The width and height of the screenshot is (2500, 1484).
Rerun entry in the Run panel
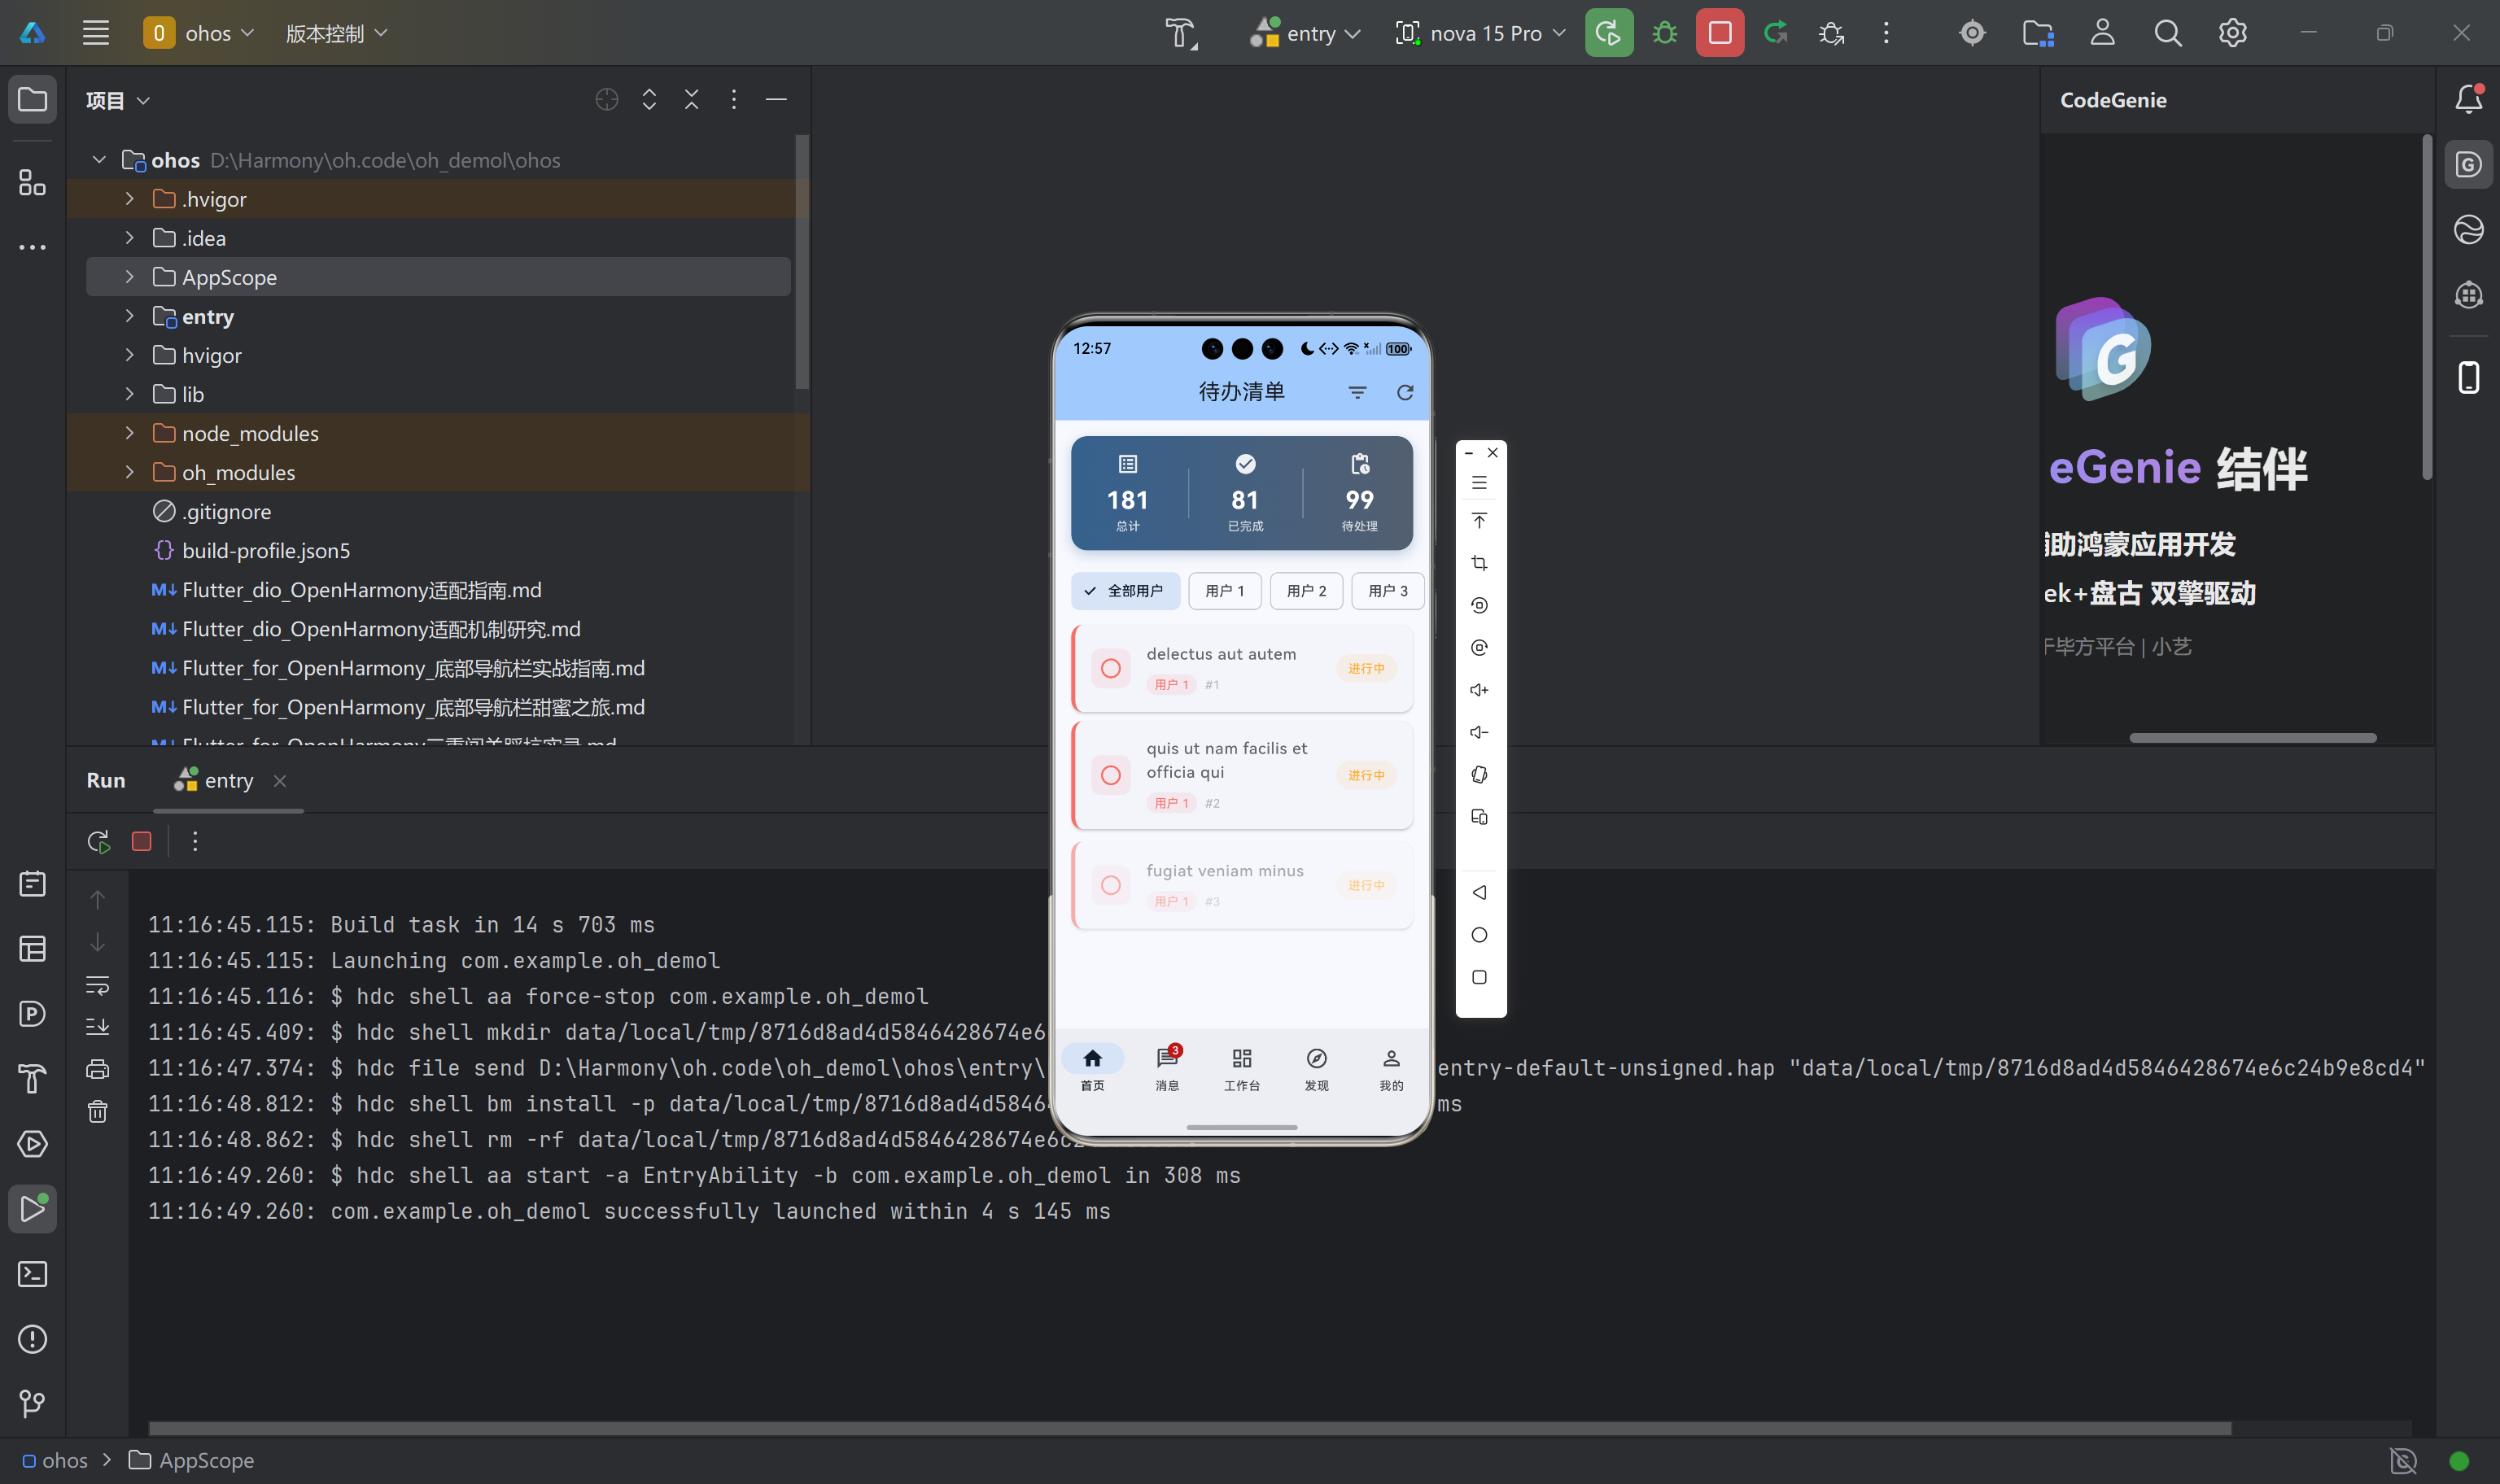click(98, 842)
